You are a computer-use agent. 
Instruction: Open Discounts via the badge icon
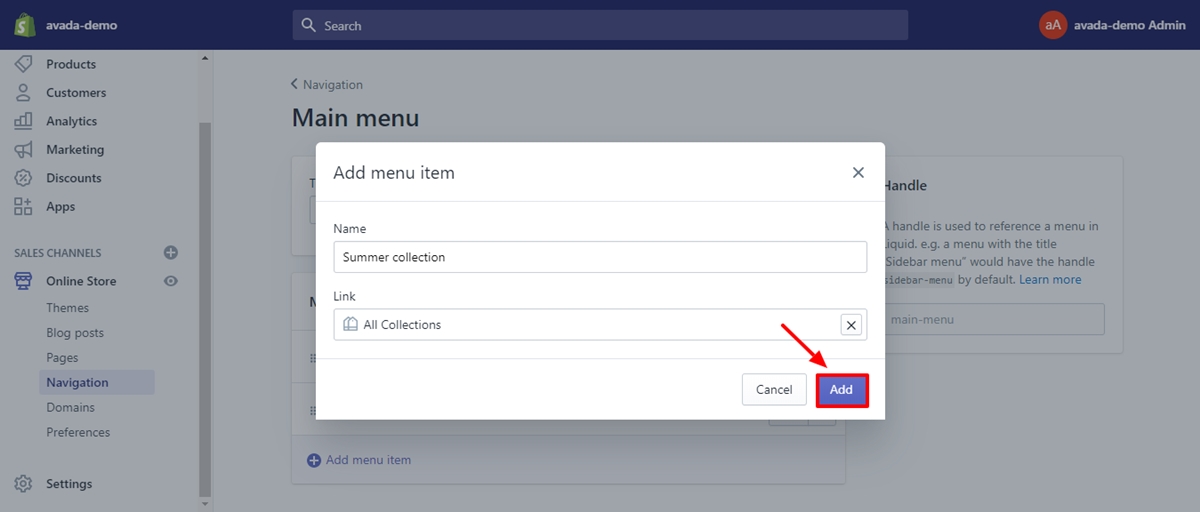[x=23, y=178]
